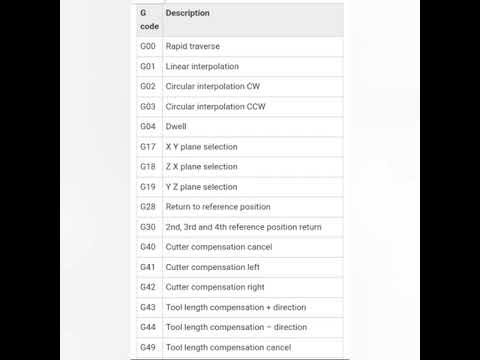
Task: Click the G00 code cell
Action: coord(149,47)
